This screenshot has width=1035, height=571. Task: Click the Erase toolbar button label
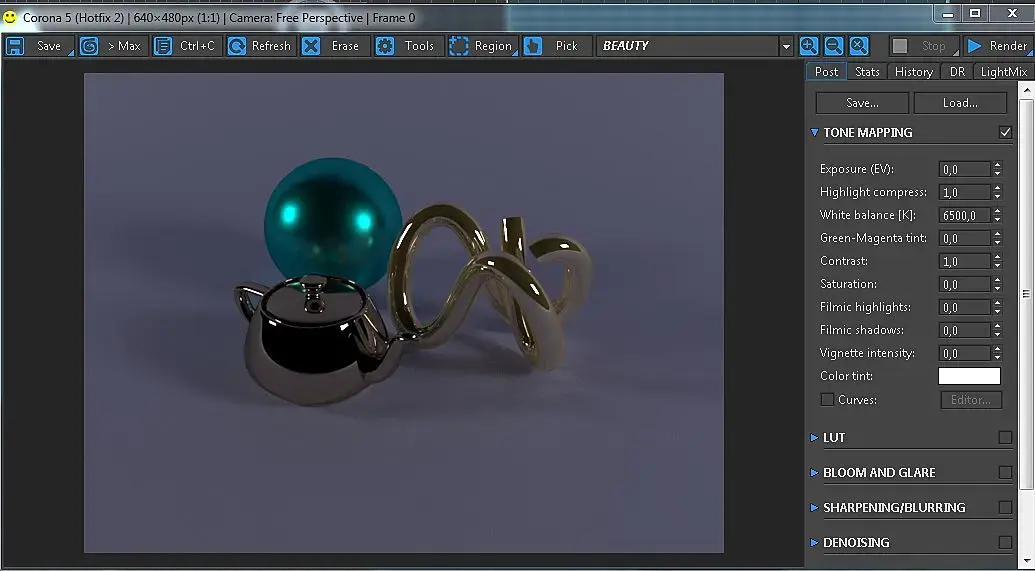tap(345, 46)
